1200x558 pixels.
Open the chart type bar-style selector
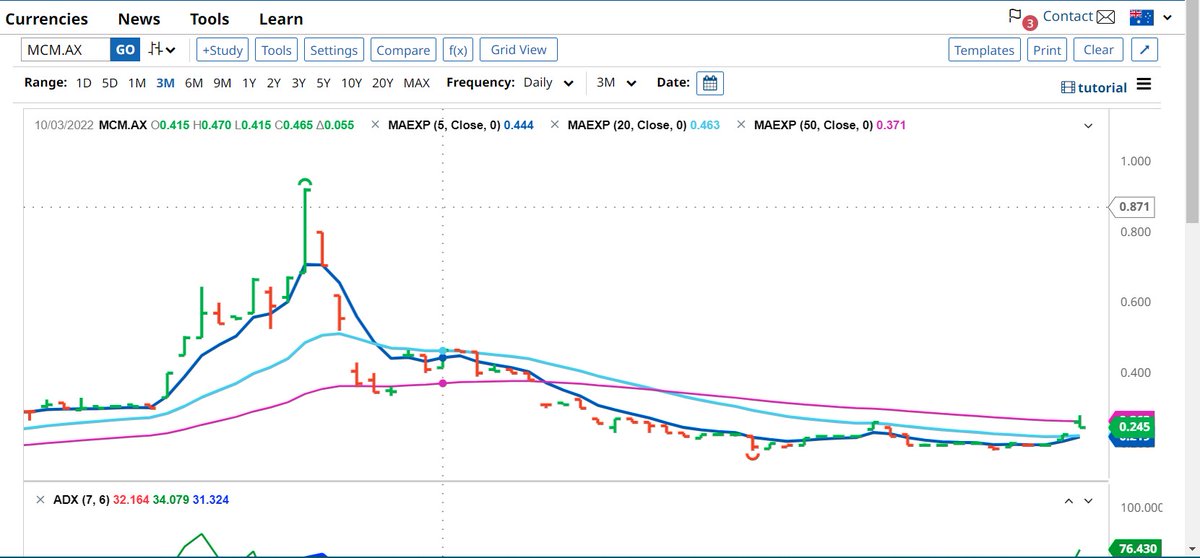coord(161,49)
